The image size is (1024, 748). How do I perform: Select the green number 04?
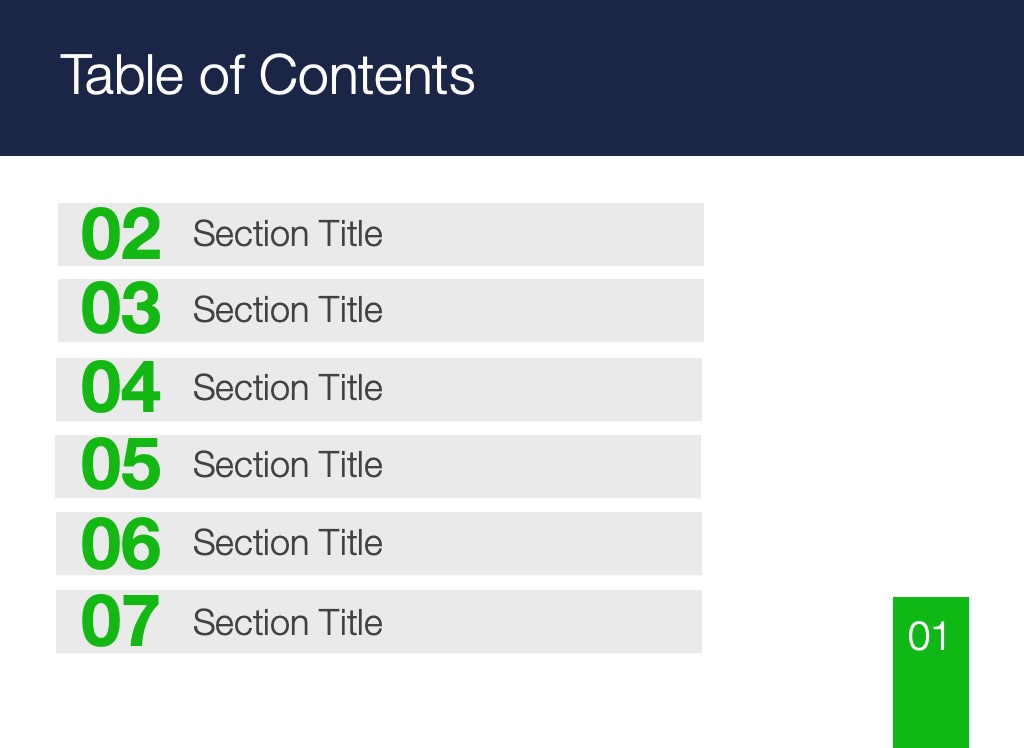tap(121, 387)
